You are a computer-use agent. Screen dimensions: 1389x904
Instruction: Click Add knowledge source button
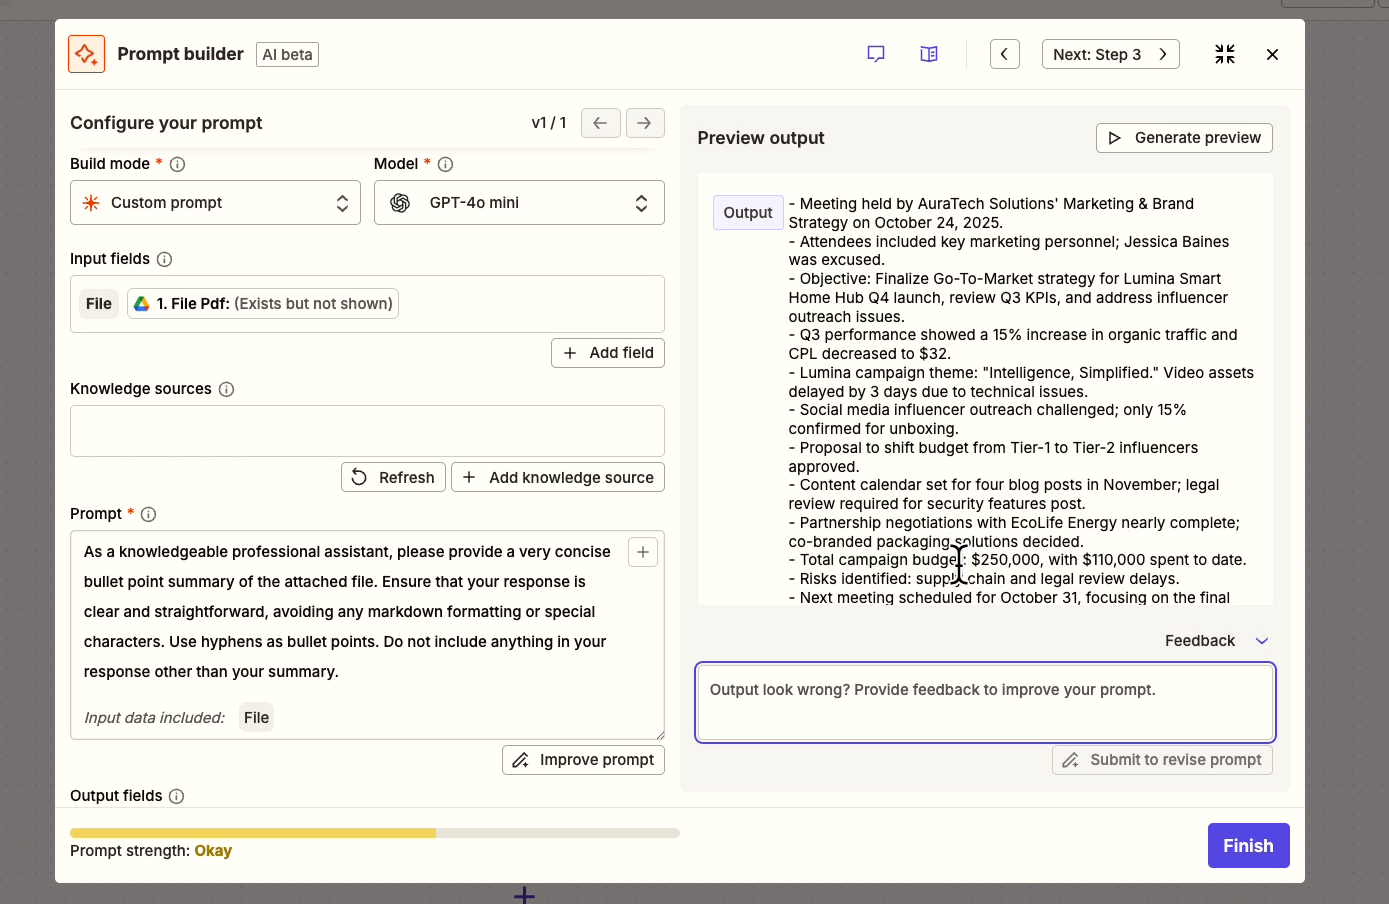pos(558,478)
